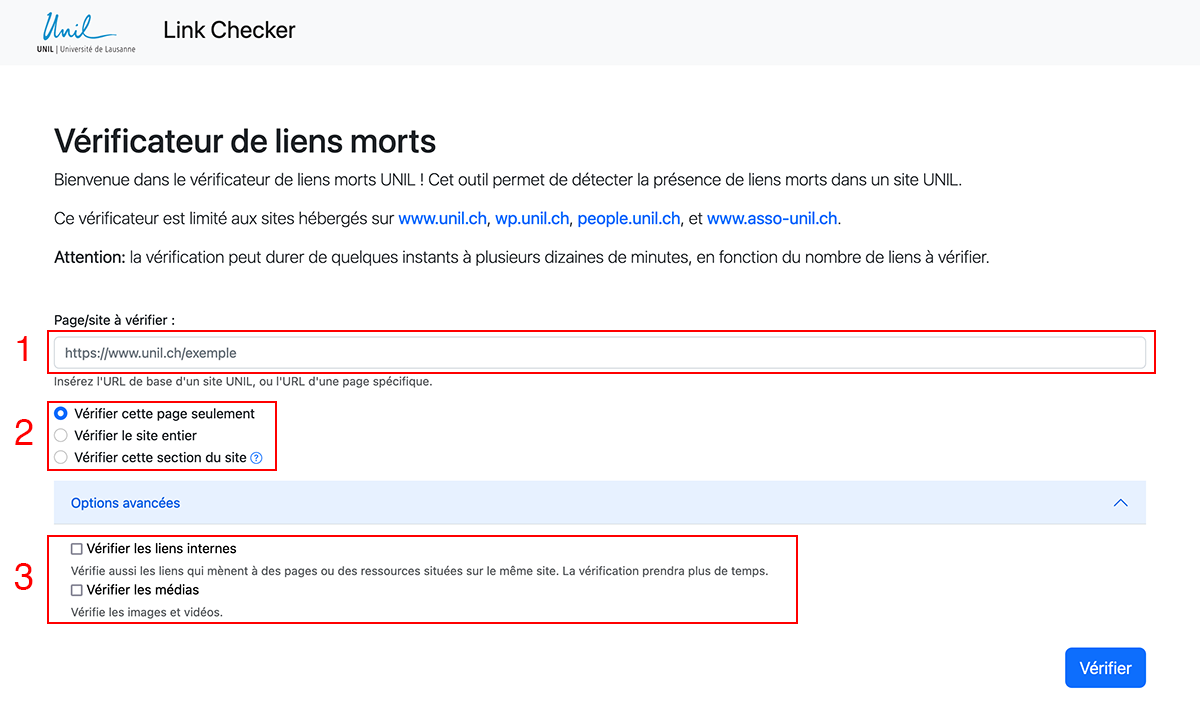Screen dimensions: 1200x718
Task: Open the www.unil.ch link
Action: [442, 218]
